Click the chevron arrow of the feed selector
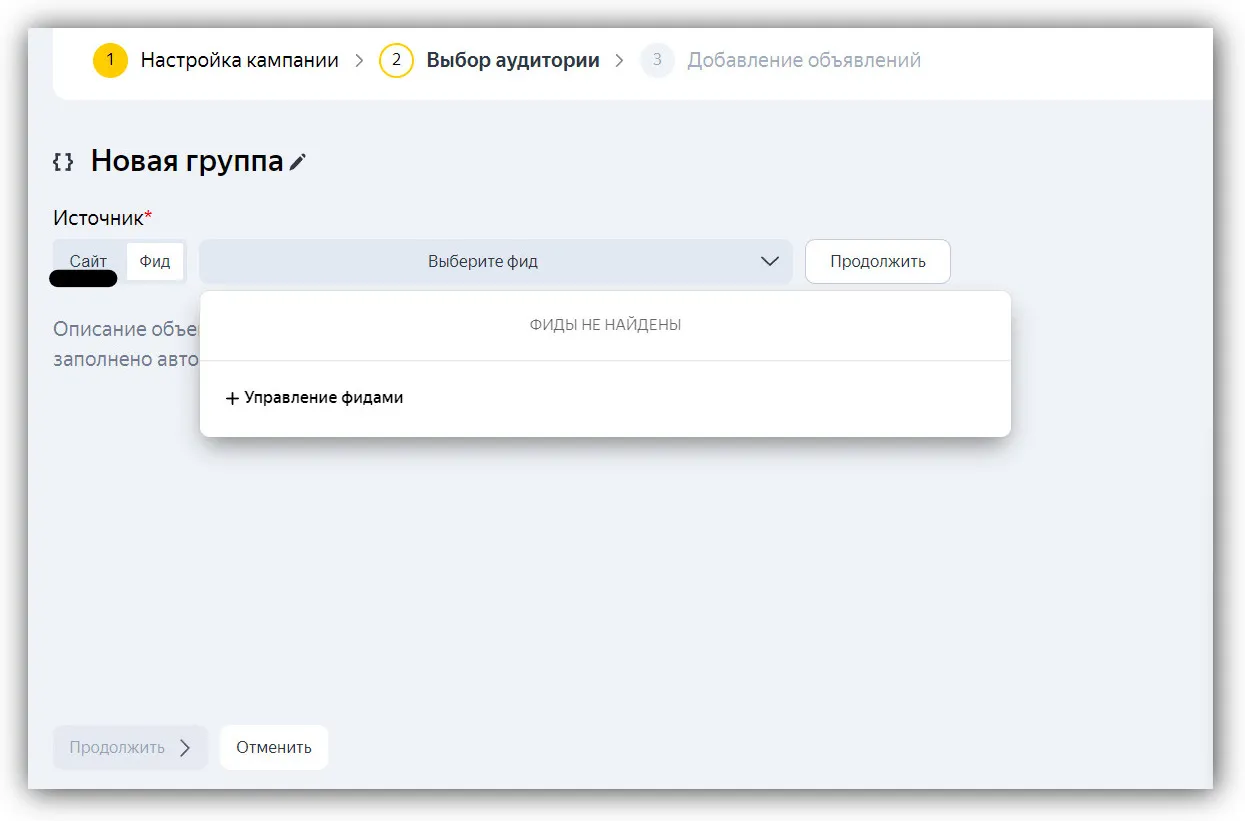Image resolution: width=1245 pixels, height=821 pixels. coord(770,261)
